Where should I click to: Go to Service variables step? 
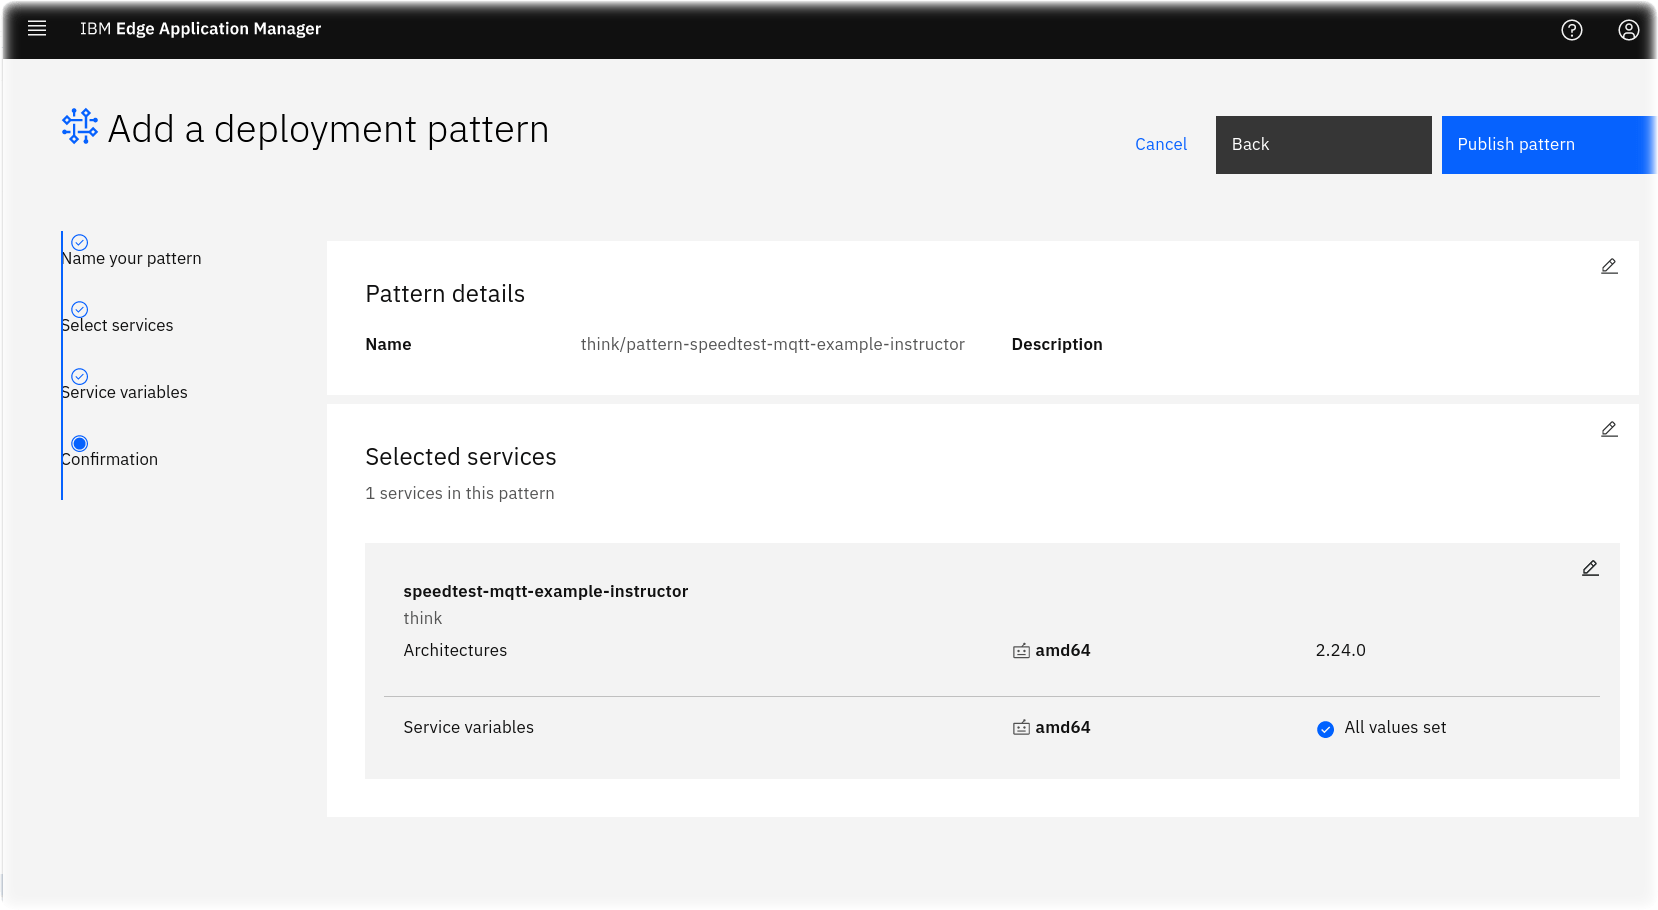(x=124, y=392)
